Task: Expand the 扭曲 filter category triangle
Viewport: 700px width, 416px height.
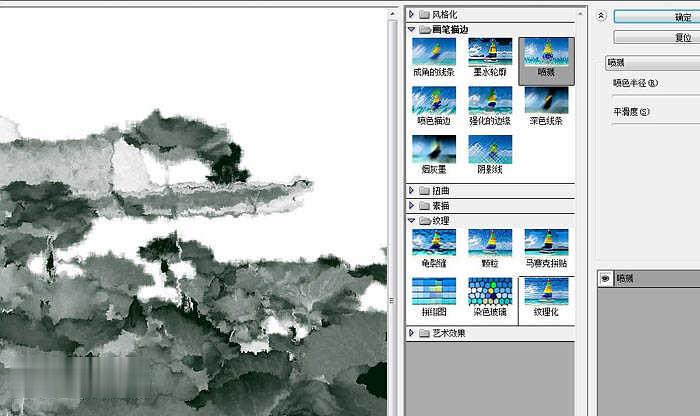Action: coord(412,191)
